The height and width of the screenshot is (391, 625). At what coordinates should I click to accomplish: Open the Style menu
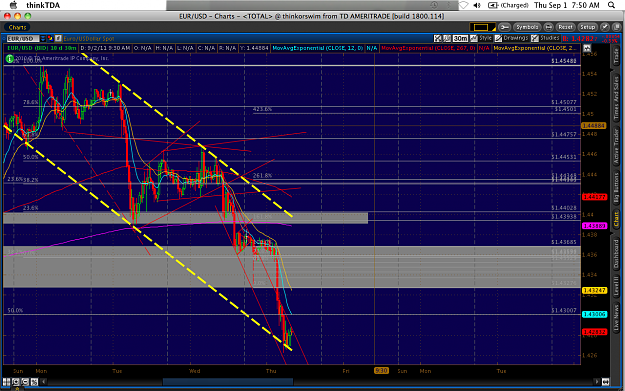(482, 38)
